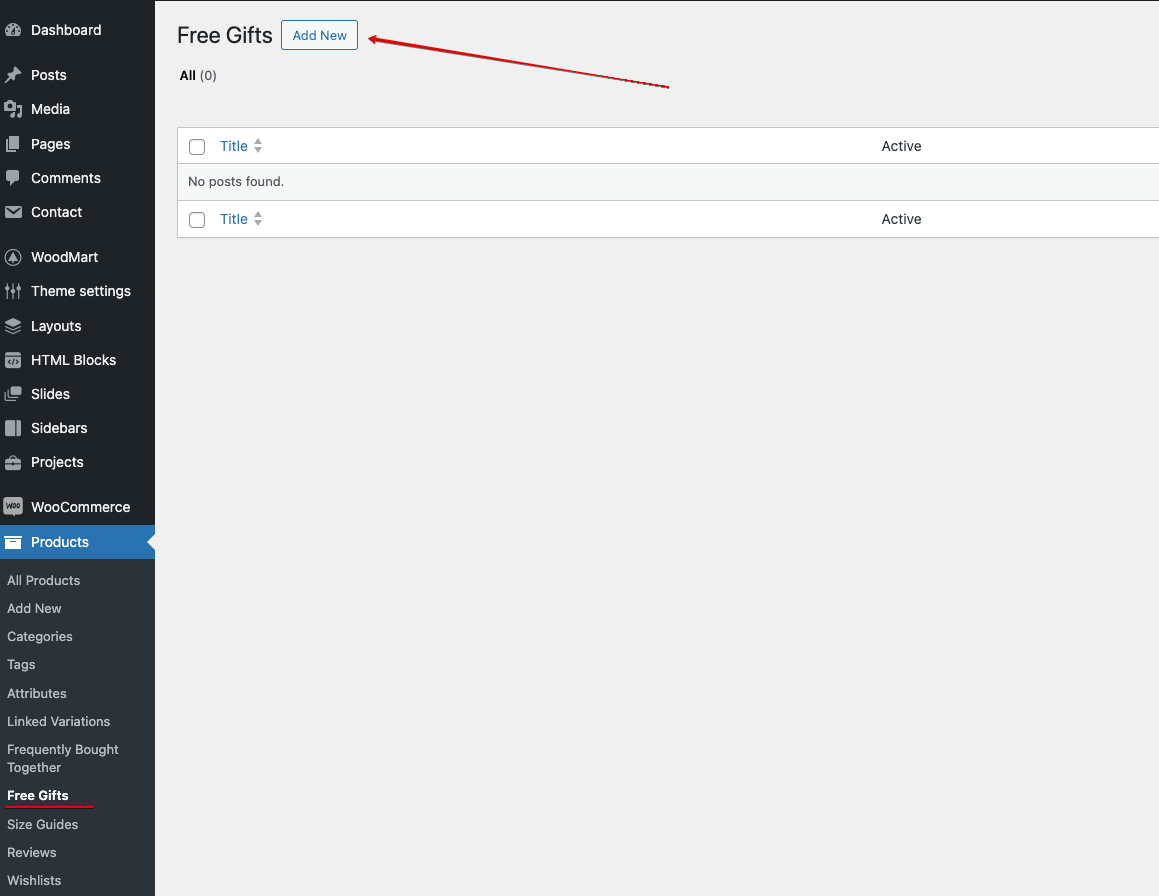Click the Active label in table footer
Image resolution: width=1159 pixels, height=896 pixels.
tap(901, 219)
